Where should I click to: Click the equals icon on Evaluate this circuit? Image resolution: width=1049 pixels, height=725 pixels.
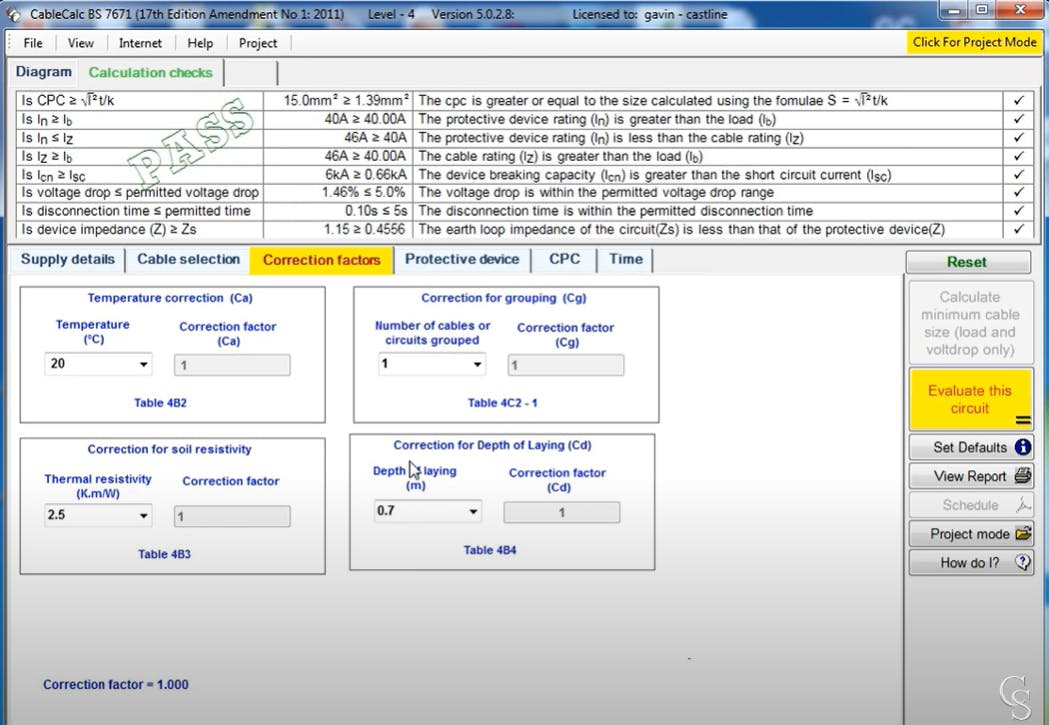pos(1023,421)
